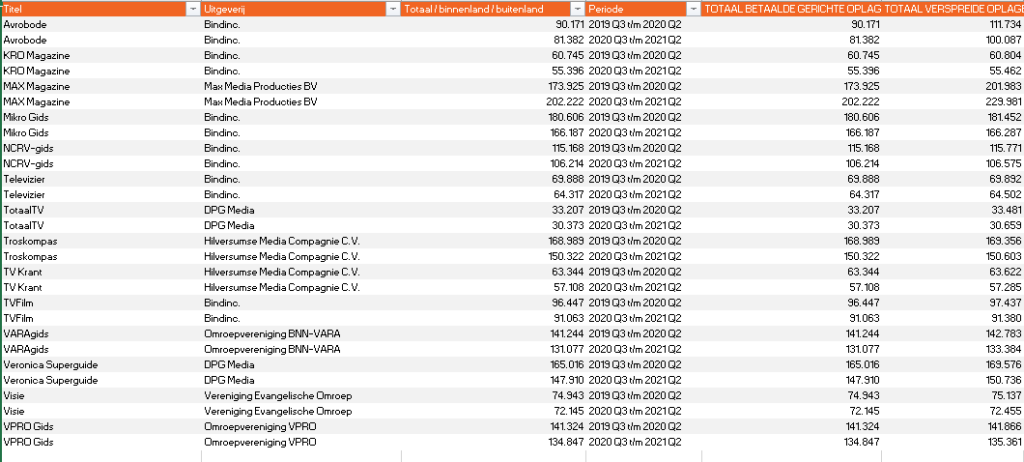The height and width of the screenshot is (462, 1024).
Task: Click the 75.137 Visie cell
Action: [953, 396]
